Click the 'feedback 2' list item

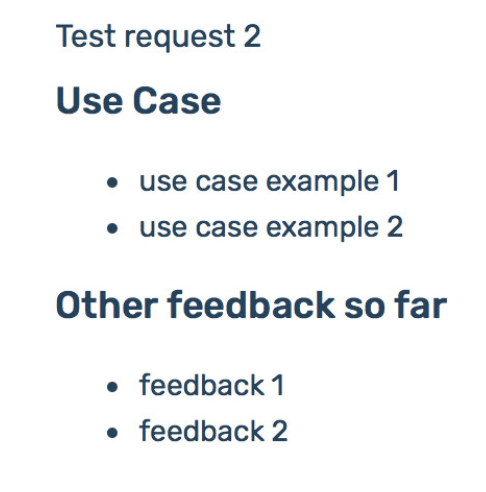click(x=213, y=431)
